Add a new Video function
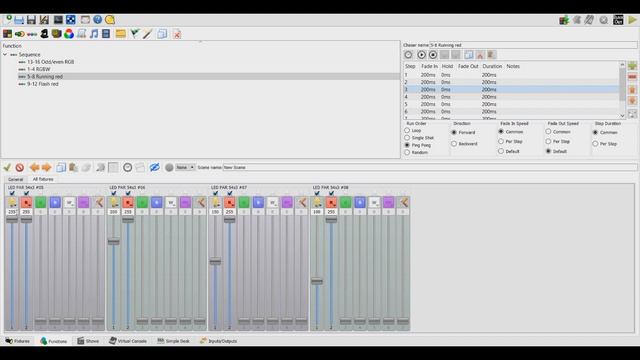The image size is (640, 360). coord(106,34)
